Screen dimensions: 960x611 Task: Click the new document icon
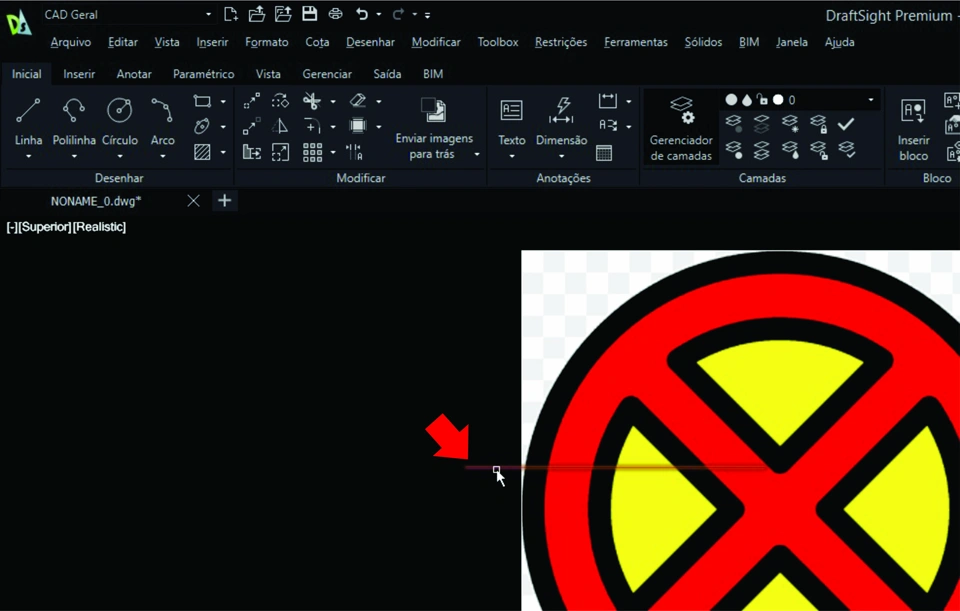231,14
